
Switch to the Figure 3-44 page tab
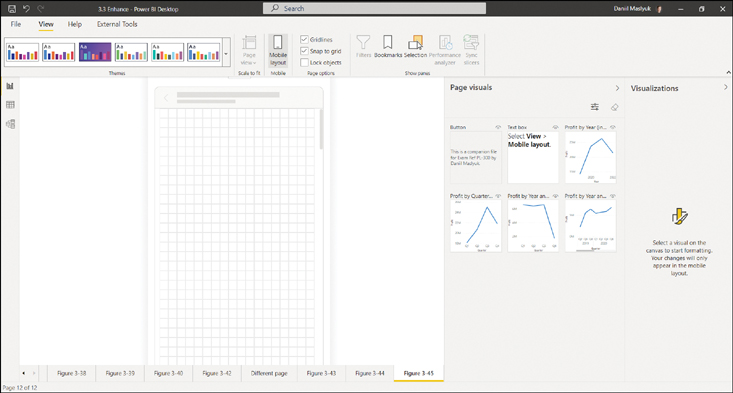(370, 373)
